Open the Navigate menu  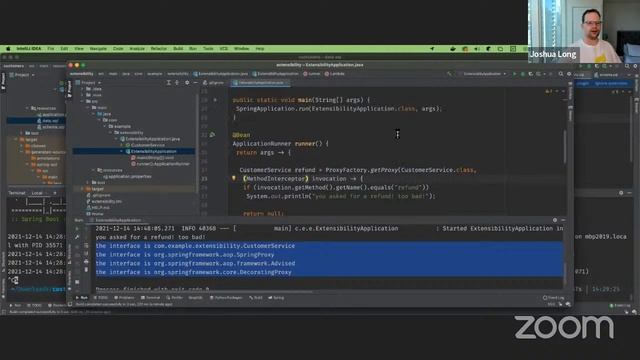(98, 49)
